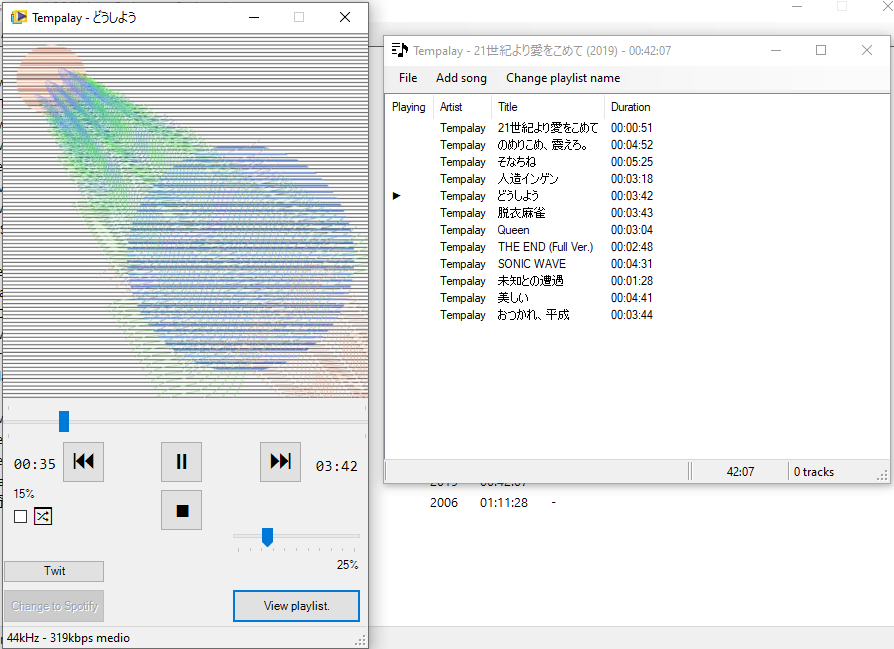Click the 2006 row in background window
Screen dimensions: 894x649
coord(444,502)
